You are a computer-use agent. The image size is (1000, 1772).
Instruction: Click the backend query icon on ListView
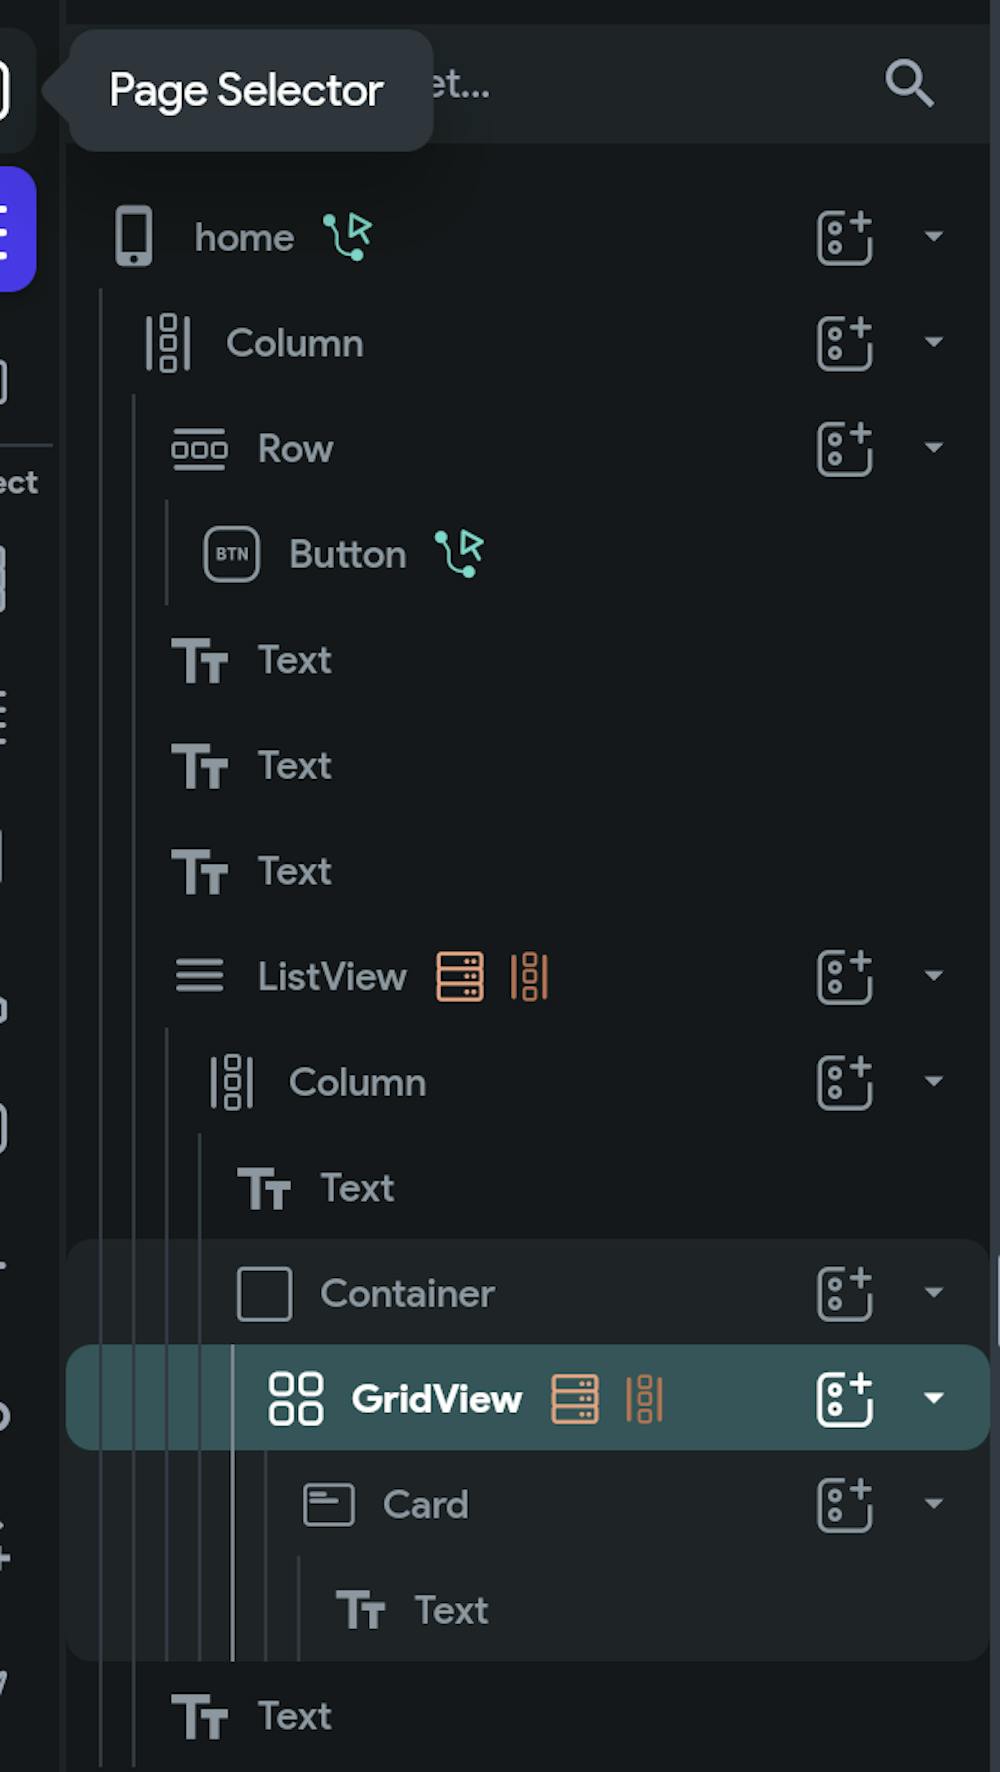(x=460, y=976)
